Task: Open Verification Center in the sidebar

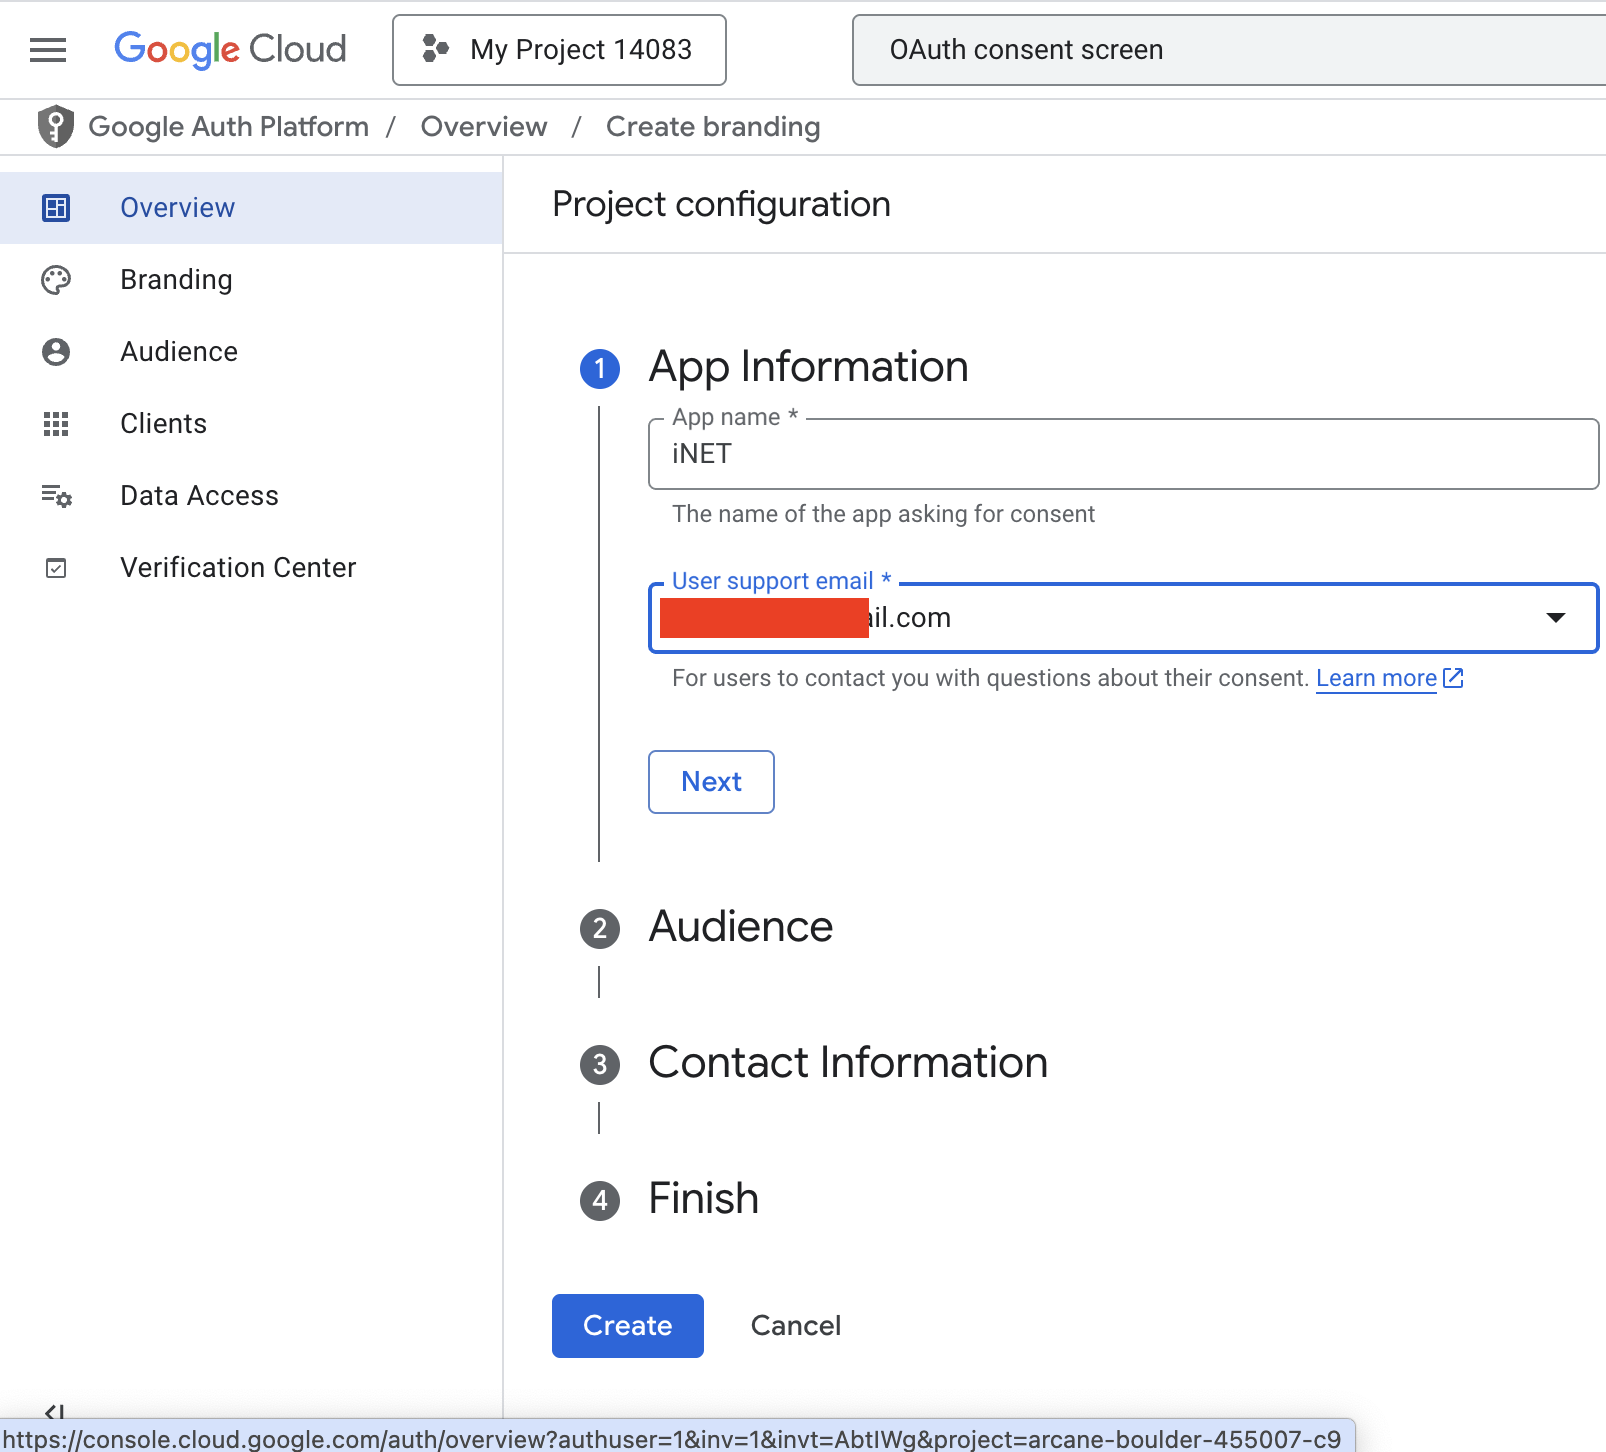Action: 251,568
